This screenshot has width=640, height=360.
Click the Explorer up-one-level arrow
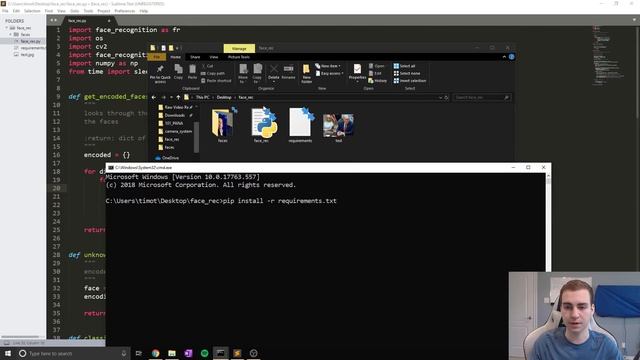178,98
